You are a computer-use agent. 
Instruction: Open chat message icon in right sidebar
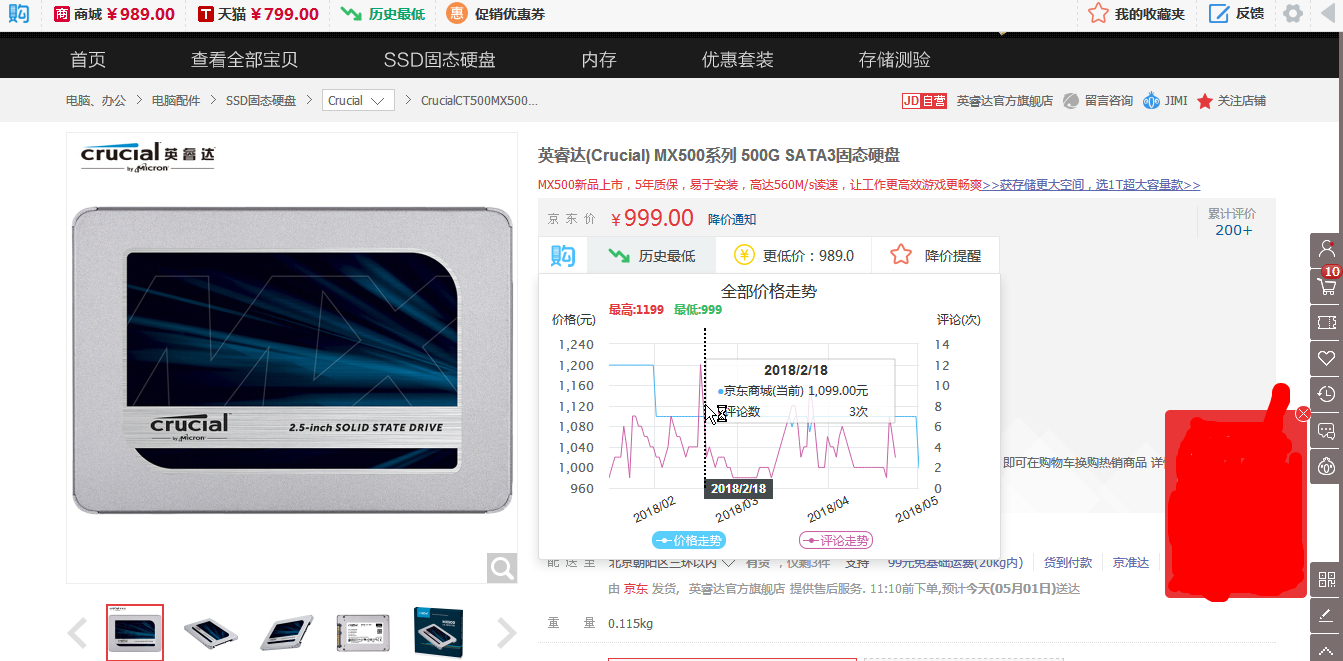coord(1327,430)
